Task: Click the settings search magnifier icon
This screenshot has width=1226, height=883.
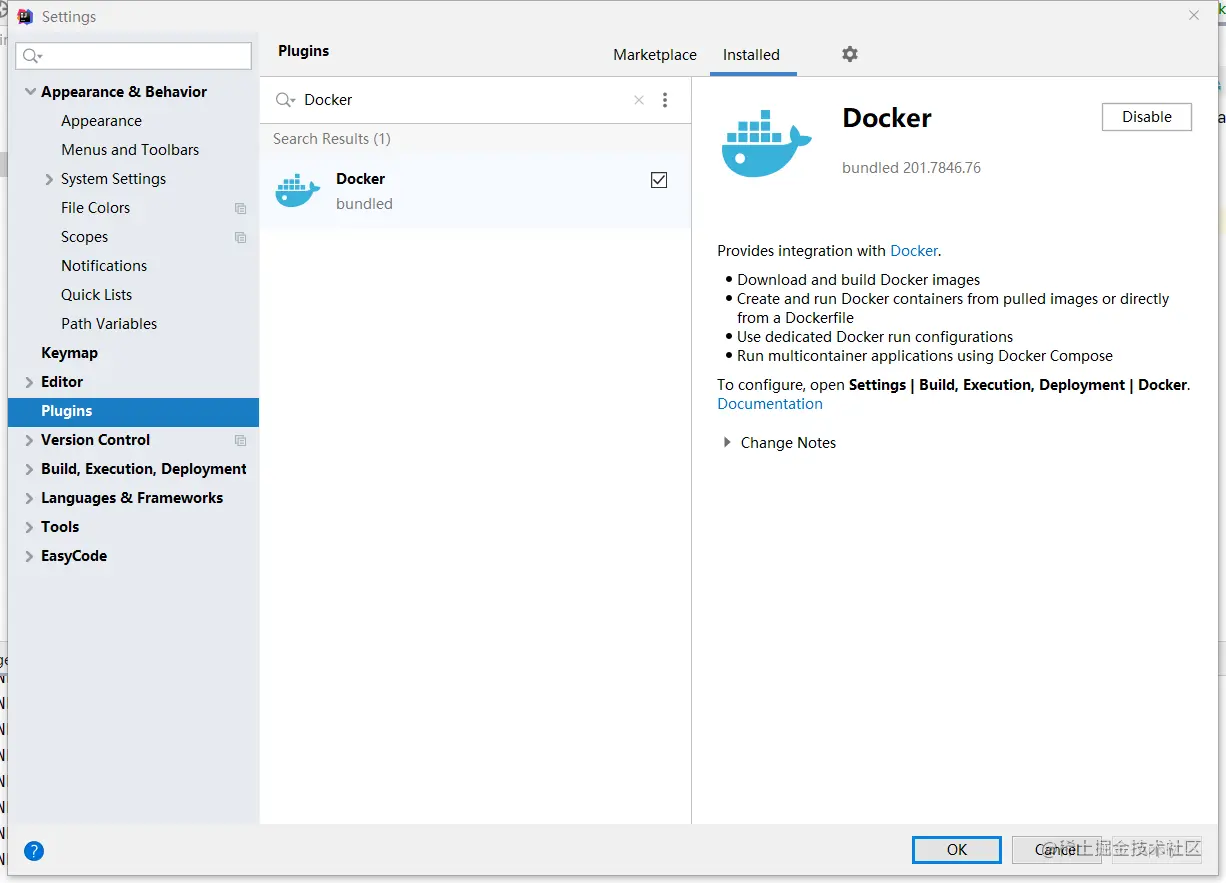Action: pyautogui.click(x=33, y=56)
